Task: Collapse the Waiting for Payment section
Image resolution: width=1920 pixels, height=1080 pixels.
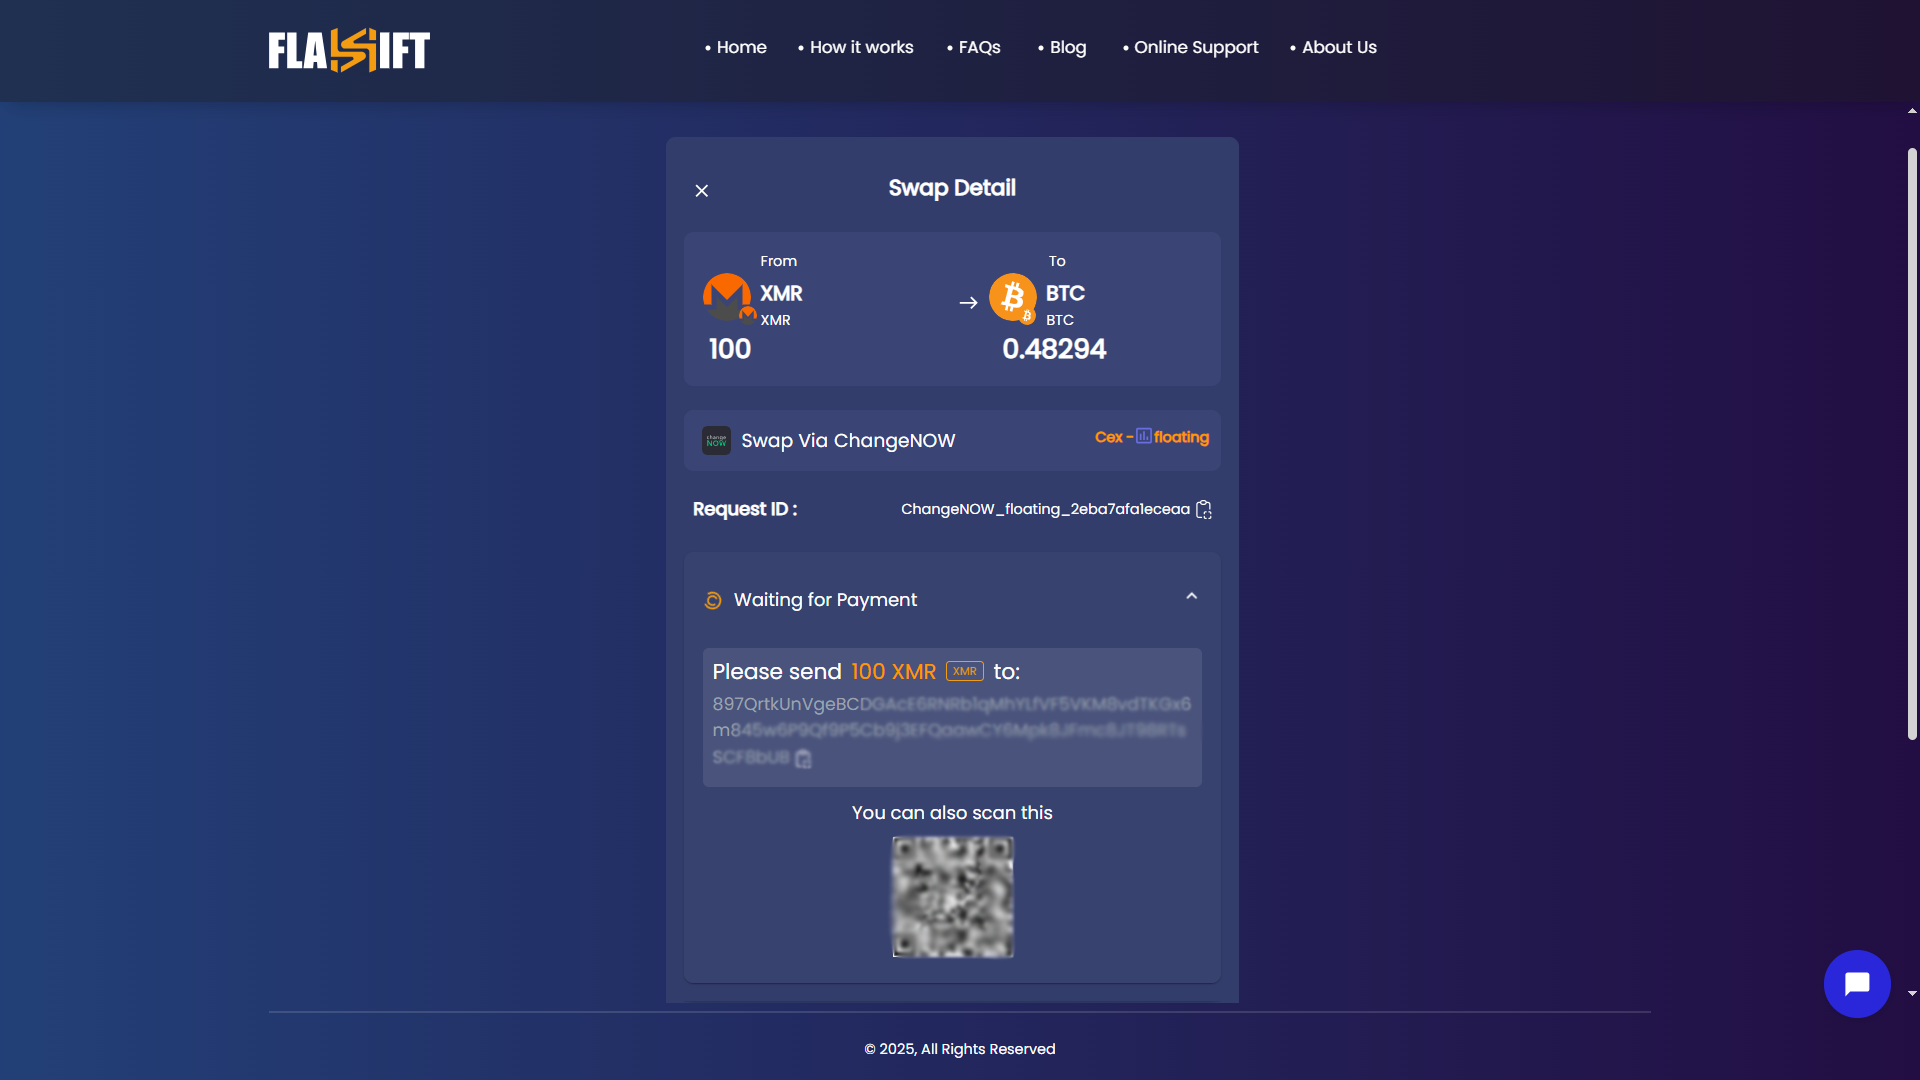Action: [1191, 597]
